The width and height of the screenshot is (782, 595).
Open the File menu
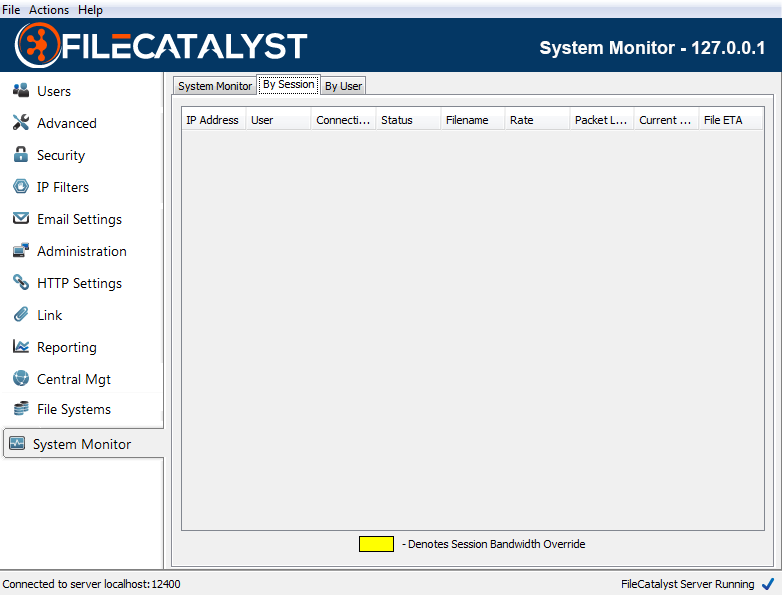pos(11,9)
